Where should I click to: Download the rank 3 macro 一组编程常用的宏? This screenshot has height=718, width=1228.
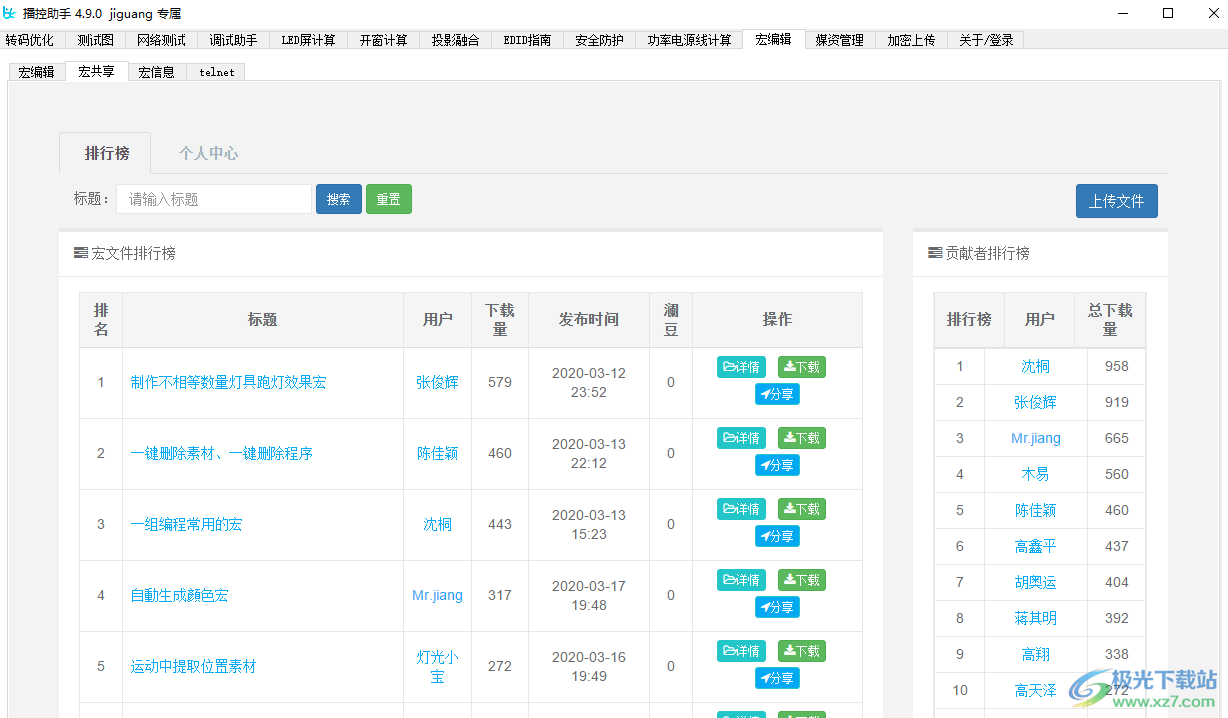coord(801,509)
